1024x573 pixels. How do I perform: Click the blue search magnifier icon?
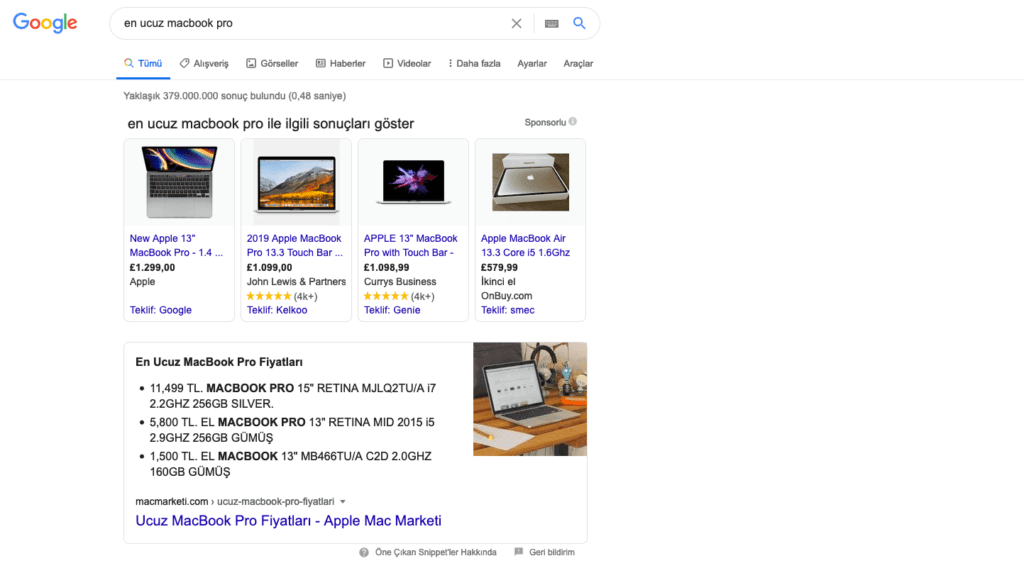(579, 23)
